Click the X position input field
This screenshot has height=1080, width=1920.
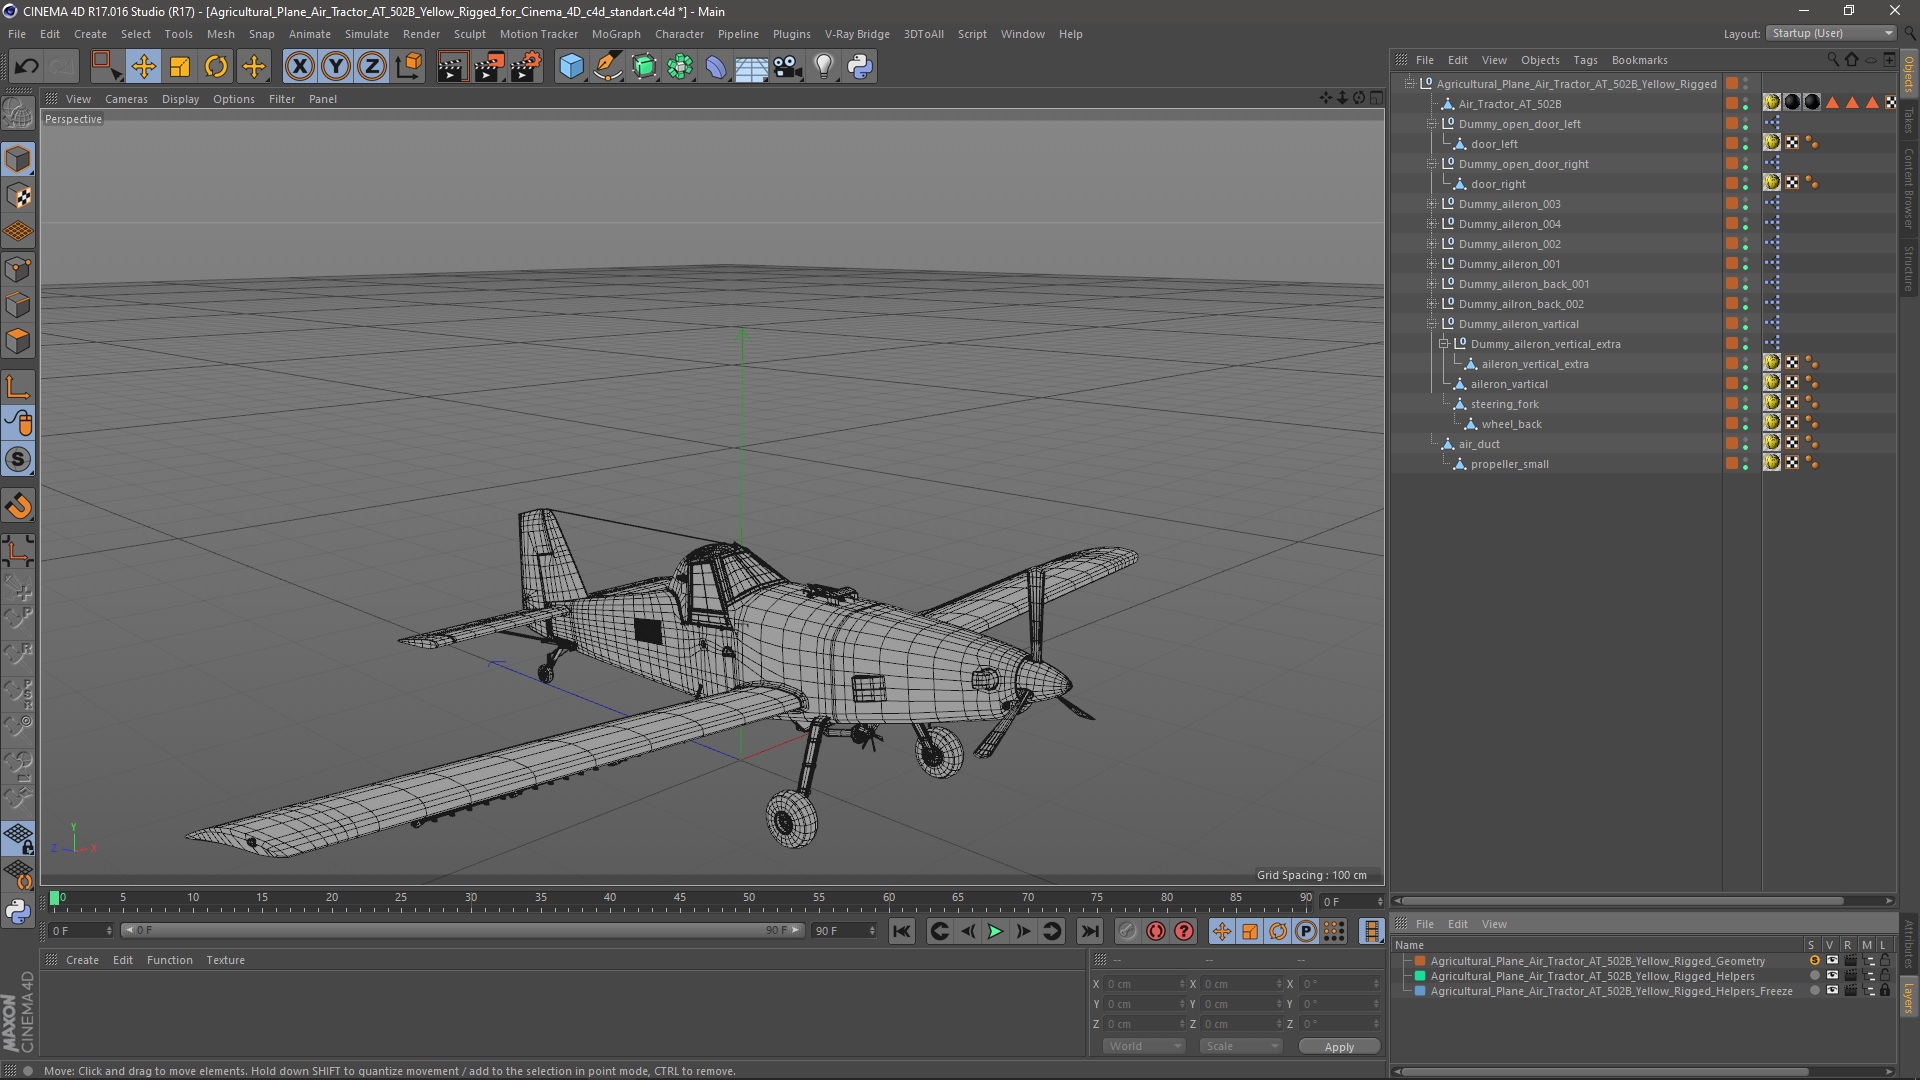click(x=1144, y=984)
